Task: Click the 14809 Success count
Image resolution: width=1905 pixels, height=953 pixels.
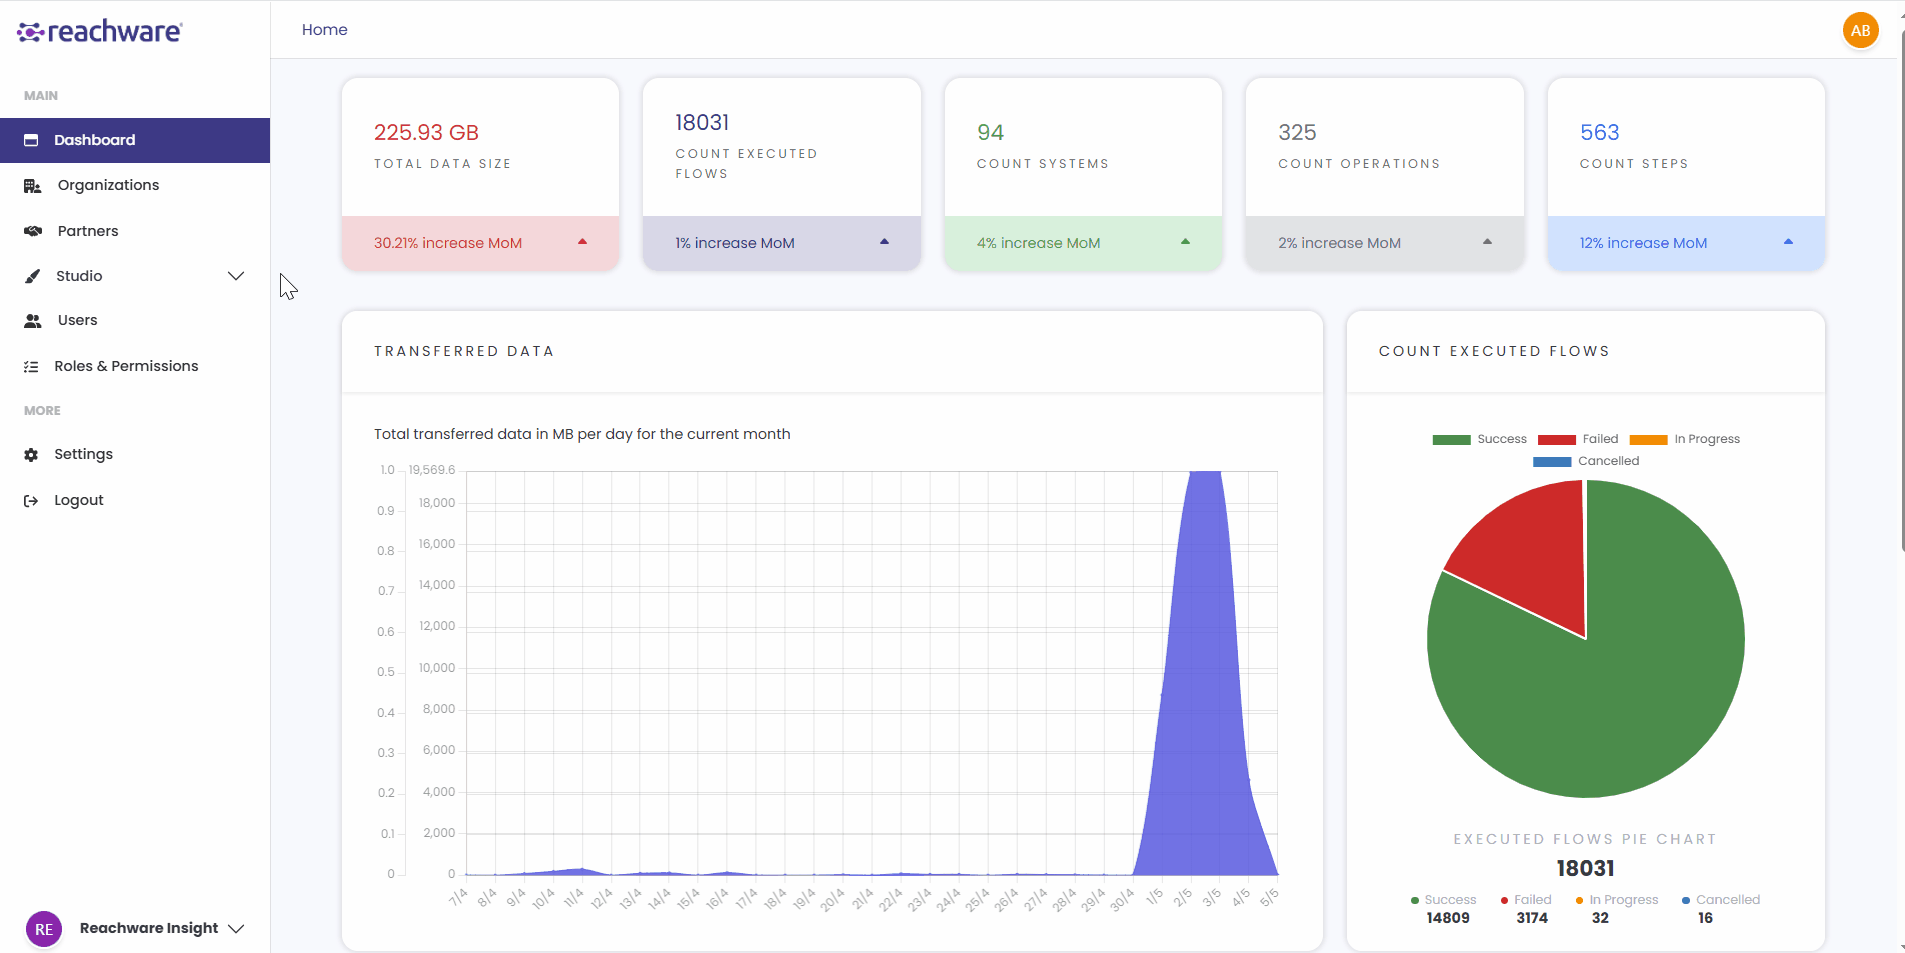Action: pos(1448,918)
